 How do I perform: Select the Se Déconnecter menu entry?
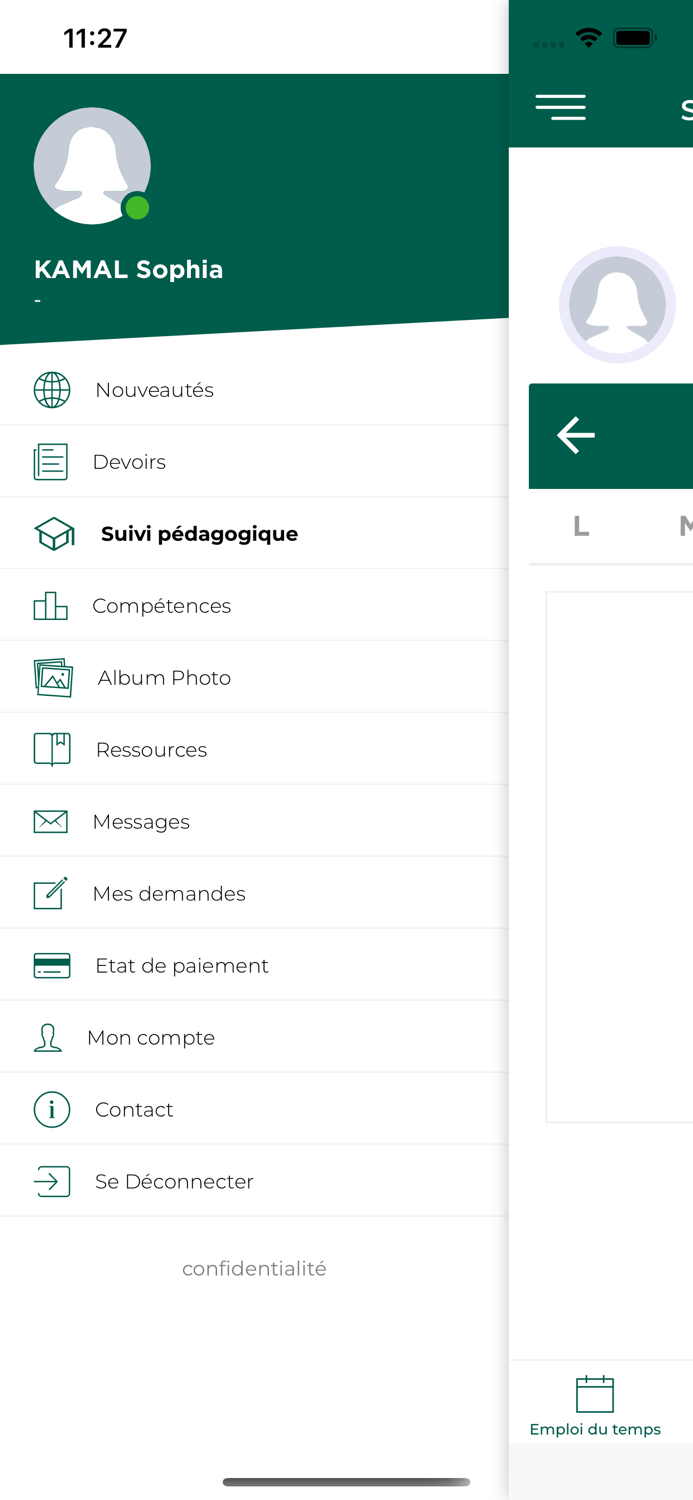(x=174, y=1182)
